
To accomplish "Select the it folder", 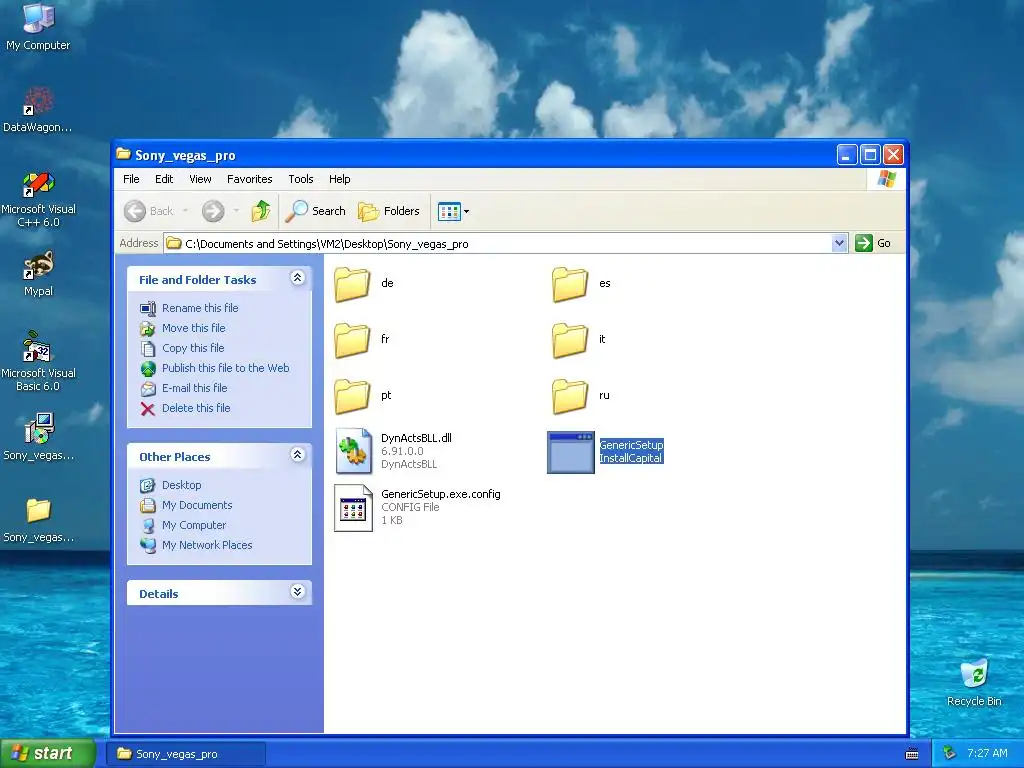I will pos(570,340).
